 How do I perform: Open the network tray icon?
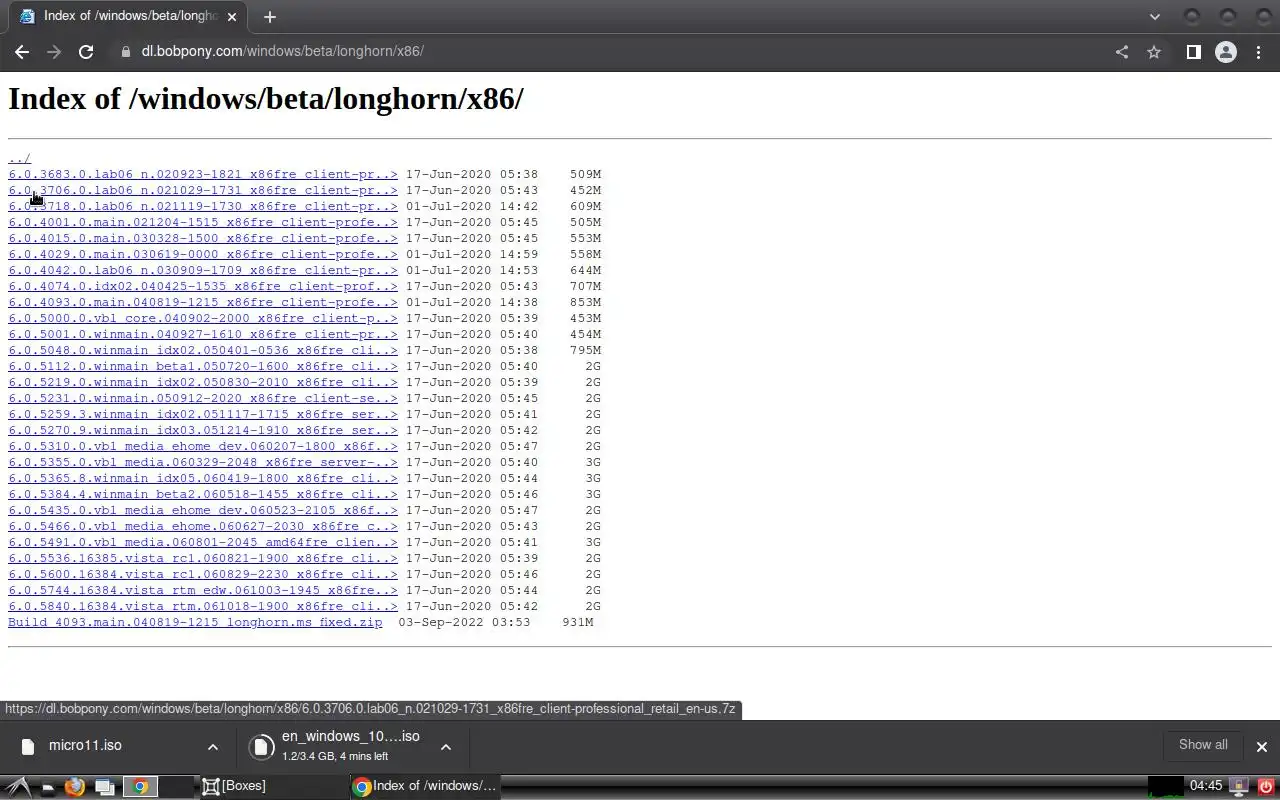[x=1238, y=787]
